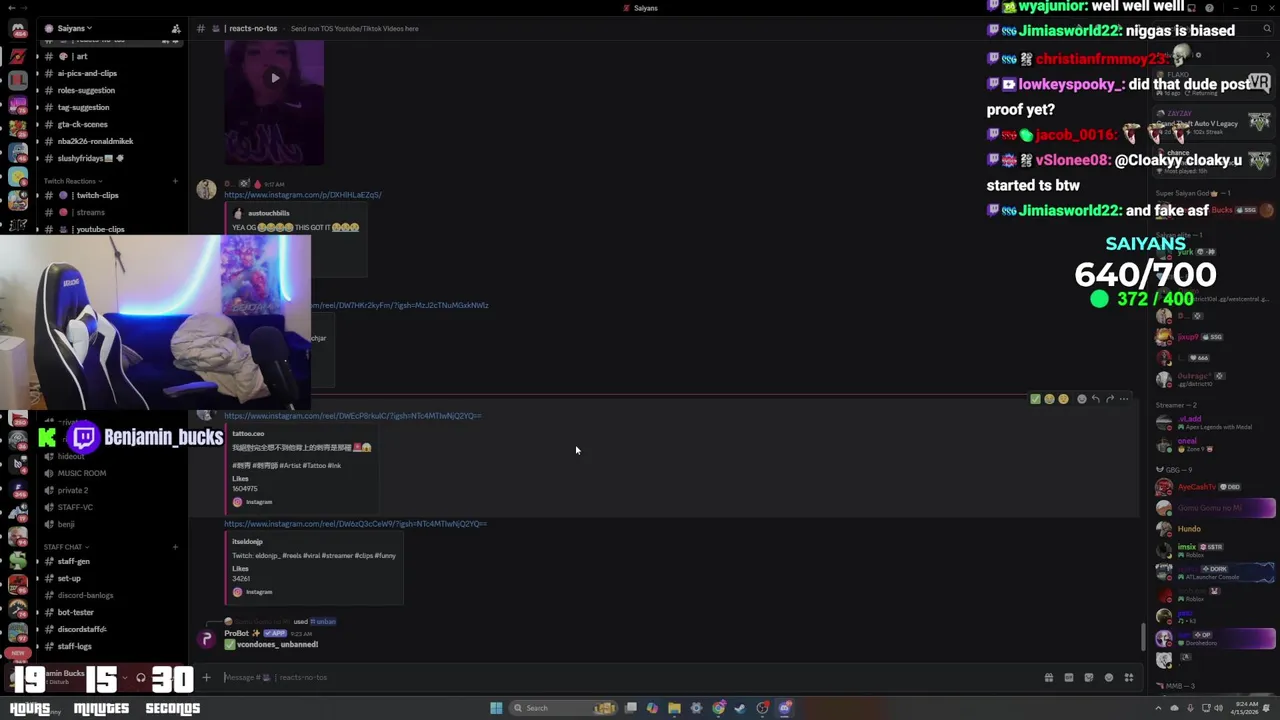
Task: Add checkmark reaction on hovered message
Action: pyautogui.click(x=1035, y=399)
